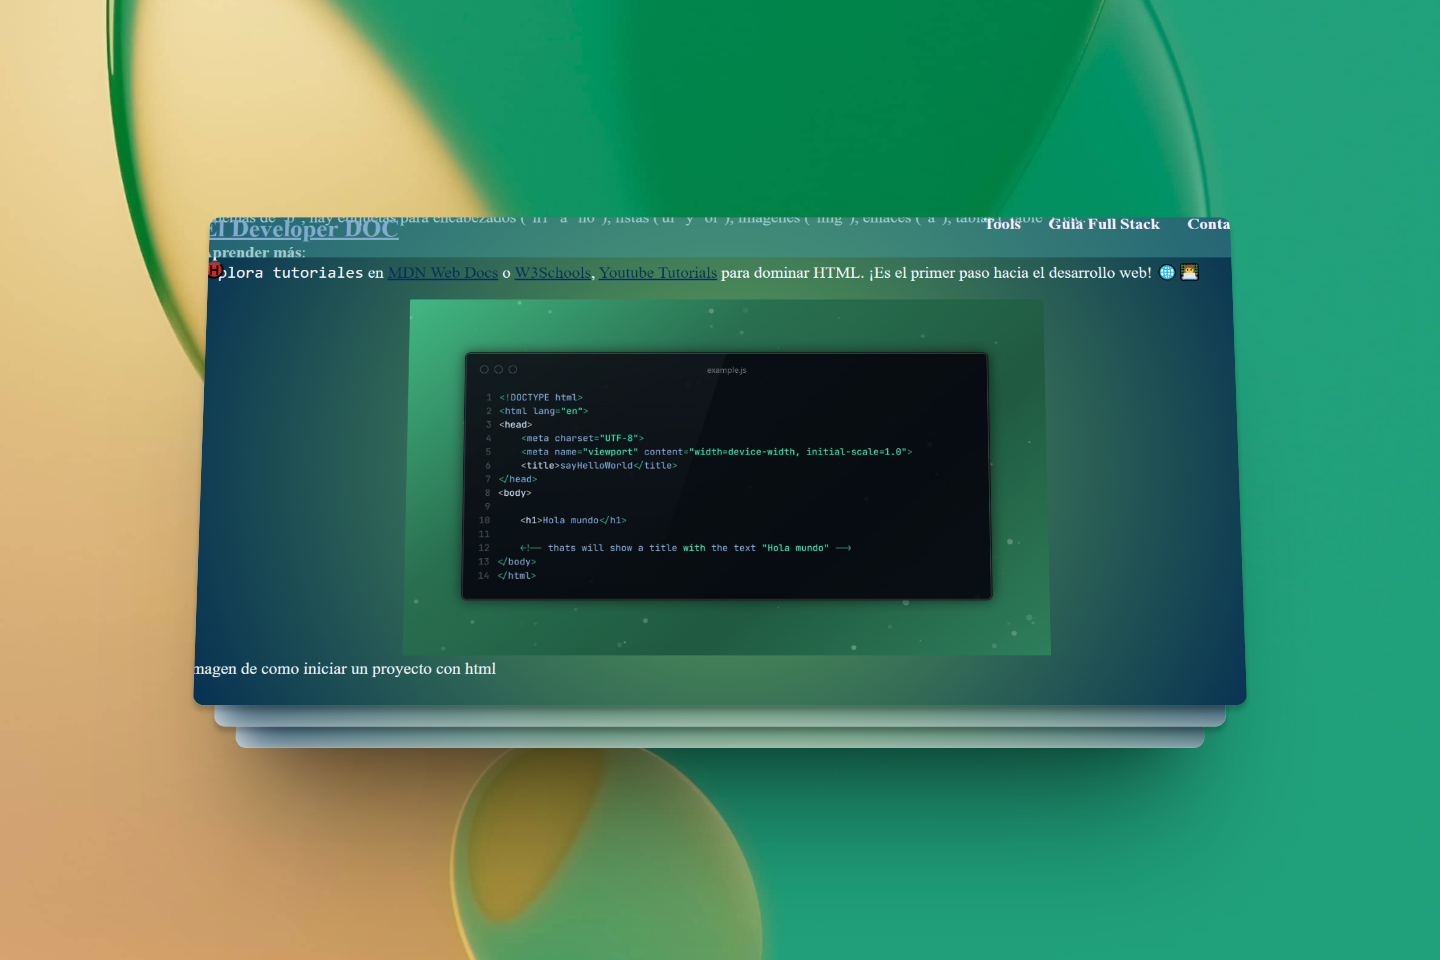Open the Developer DOC logo link

(304, 230)
